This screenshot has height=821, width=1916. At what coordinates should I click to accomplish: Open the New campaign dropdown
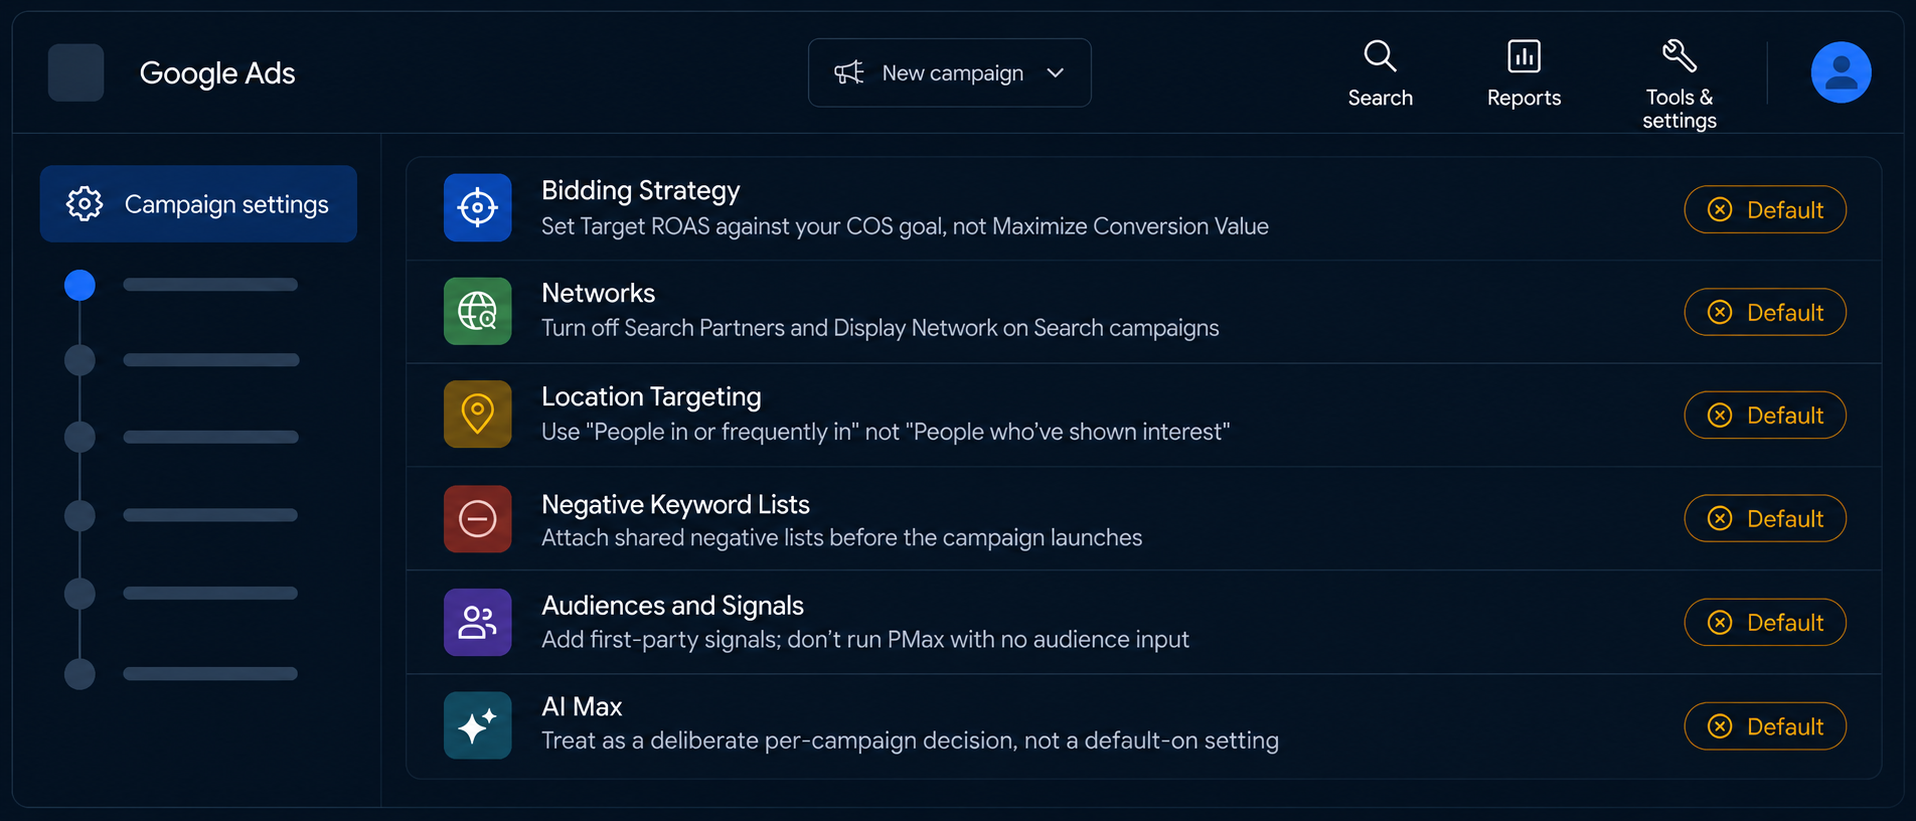949,73
